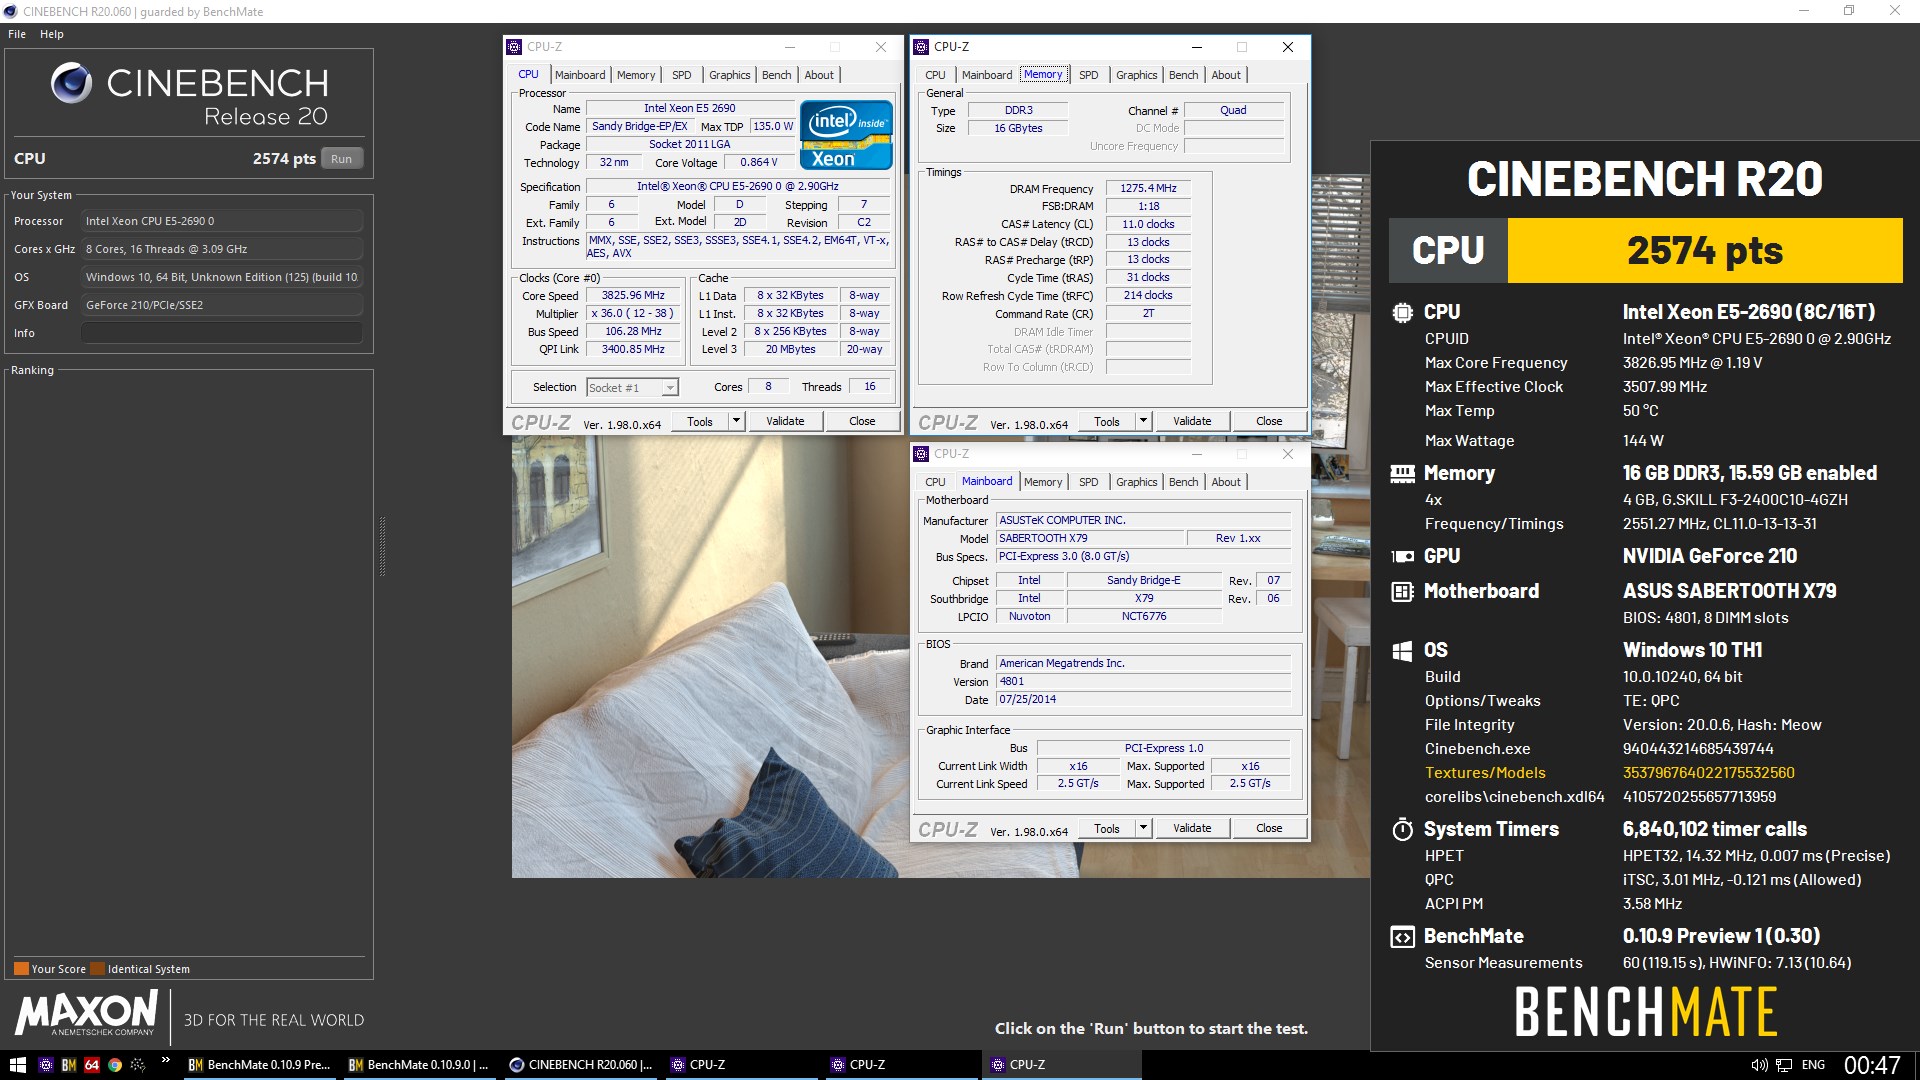
Task: Click the System Timers stopwatch icon
Action: click(1402, 829)
